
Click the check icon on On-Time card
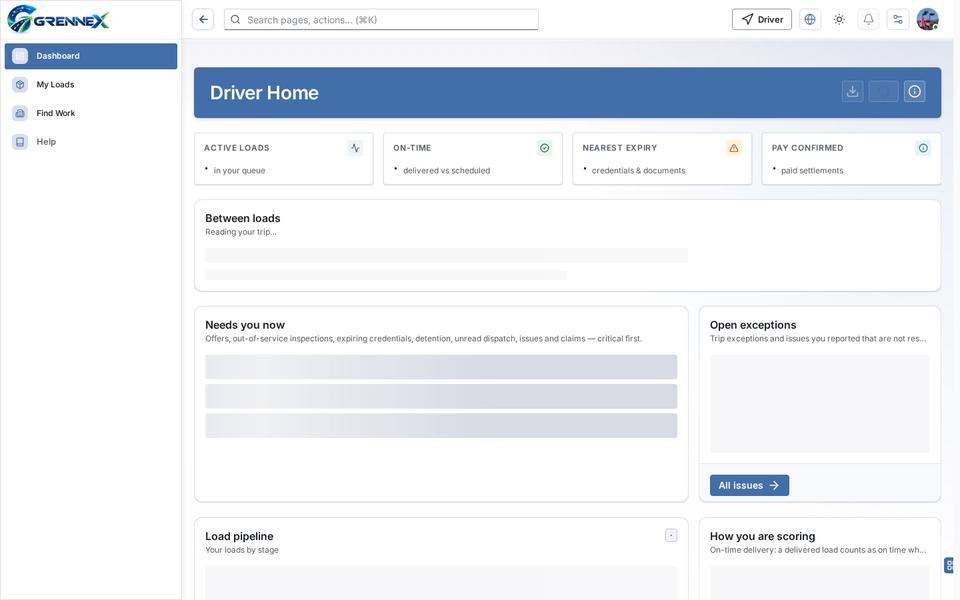click(x=544, y=148)
